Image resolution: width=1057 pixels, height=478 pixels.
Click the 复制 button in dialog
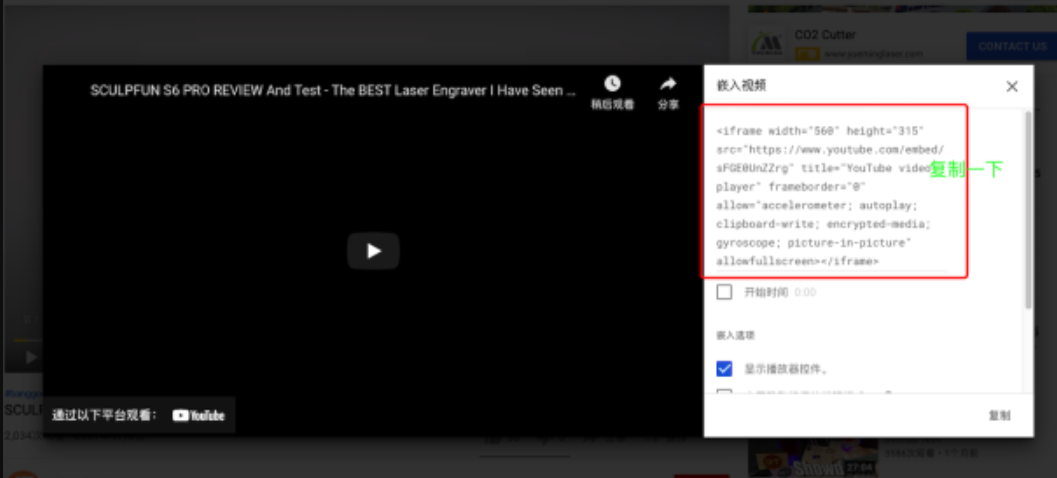[x=999, y=415]
